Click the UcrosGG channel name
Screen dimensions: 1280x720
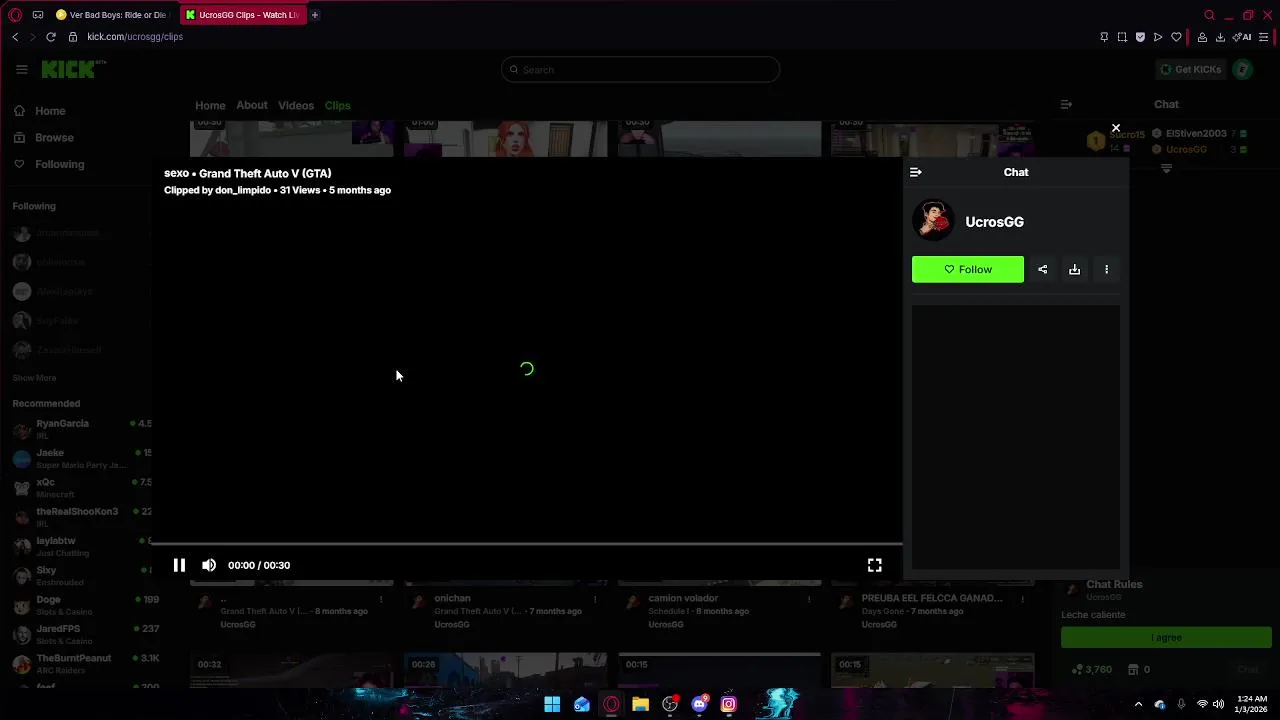tap(994, 222)
